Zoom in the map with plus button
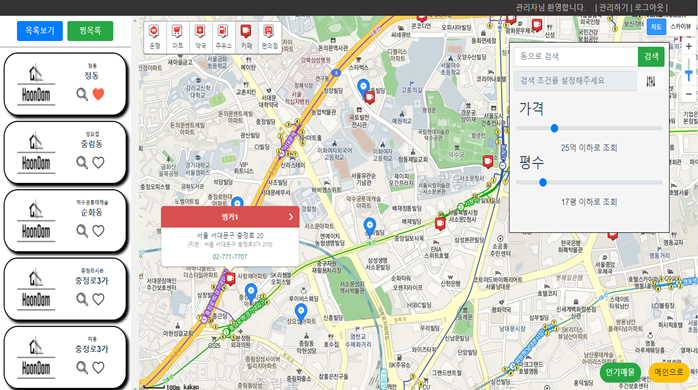Viewport: 698px width, 390px height. pos(689,46)
